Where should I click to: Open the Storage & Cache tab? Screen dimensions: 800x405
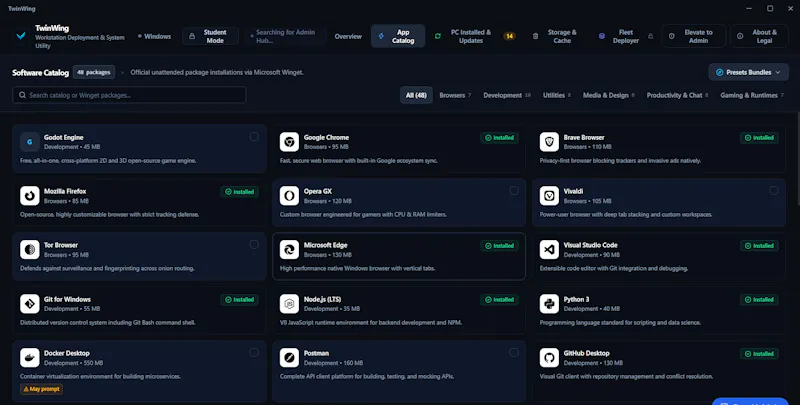coord(556,36)
